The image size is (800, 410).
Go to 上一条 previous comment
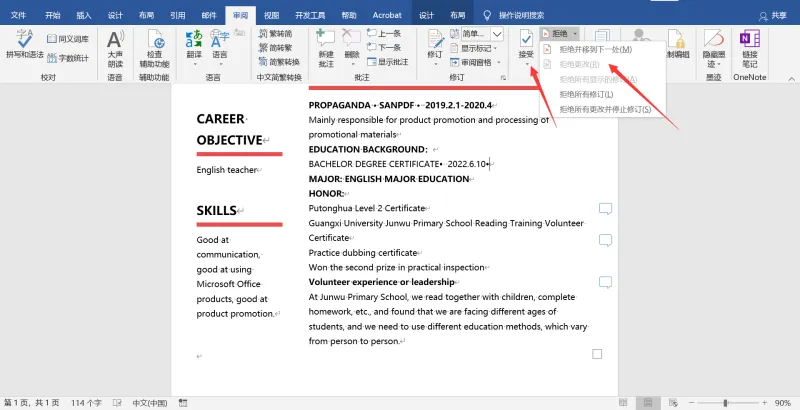(384, 34)
